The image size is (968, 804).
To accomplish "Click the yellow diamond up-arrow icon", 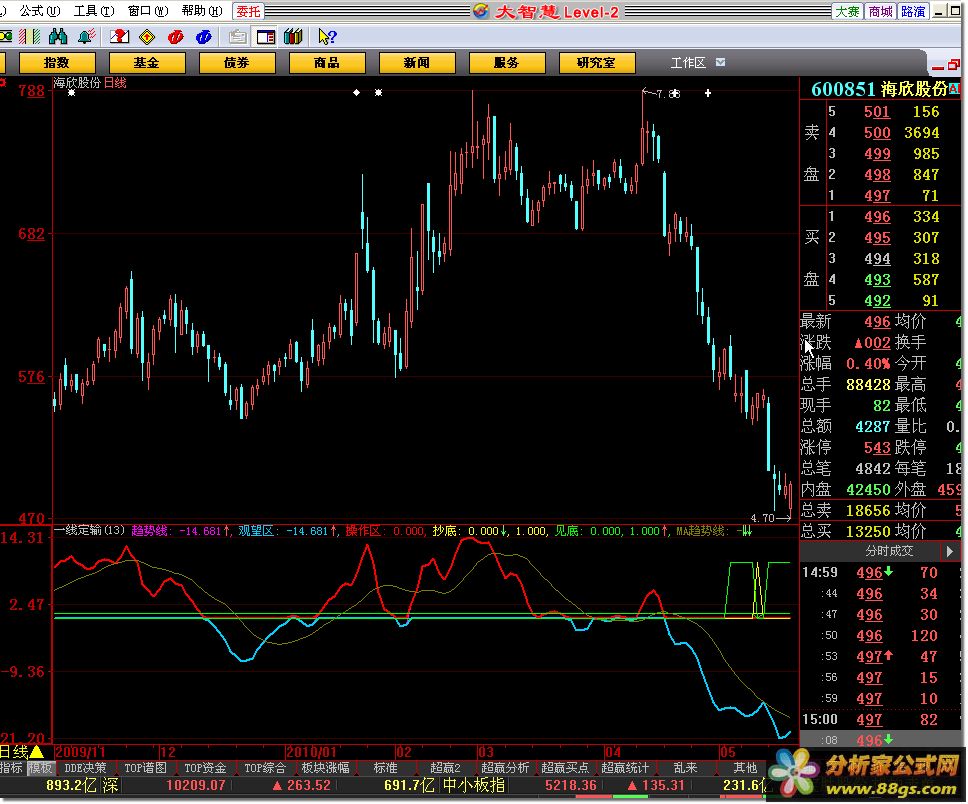I will coord(147,37).
